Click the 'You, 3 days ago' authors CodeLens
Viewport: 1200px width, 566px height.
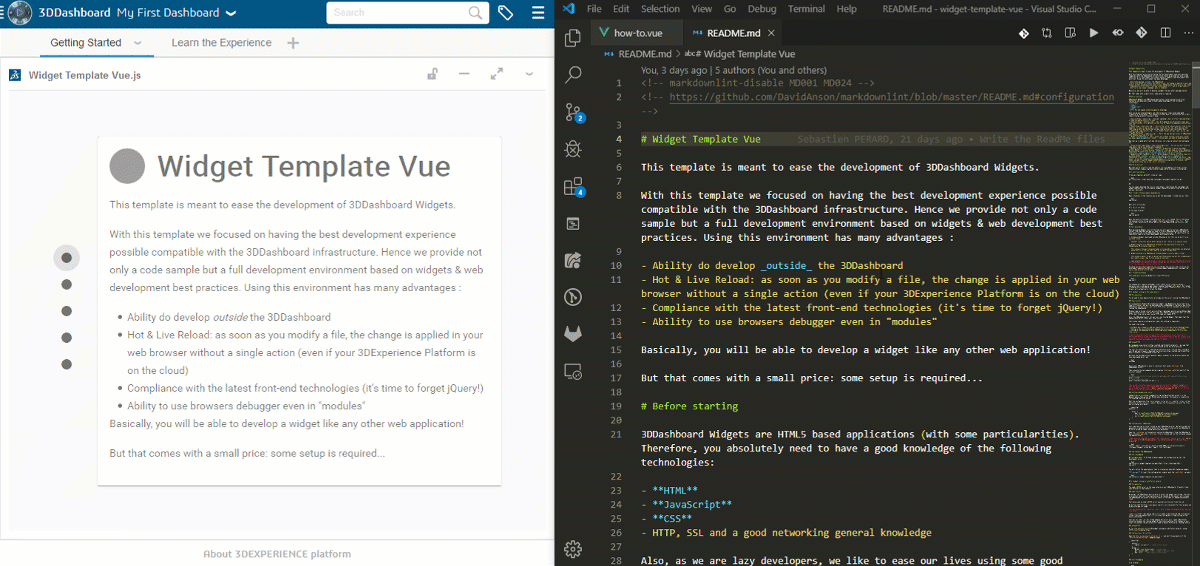(x=733, y=71)
